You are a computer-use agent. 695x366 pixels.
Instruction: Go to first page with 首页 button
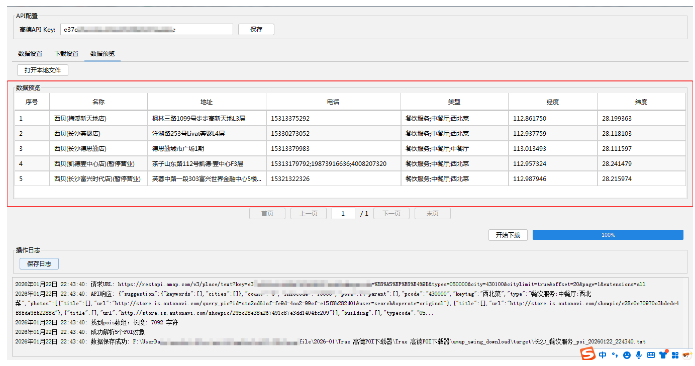coord(267,214)
